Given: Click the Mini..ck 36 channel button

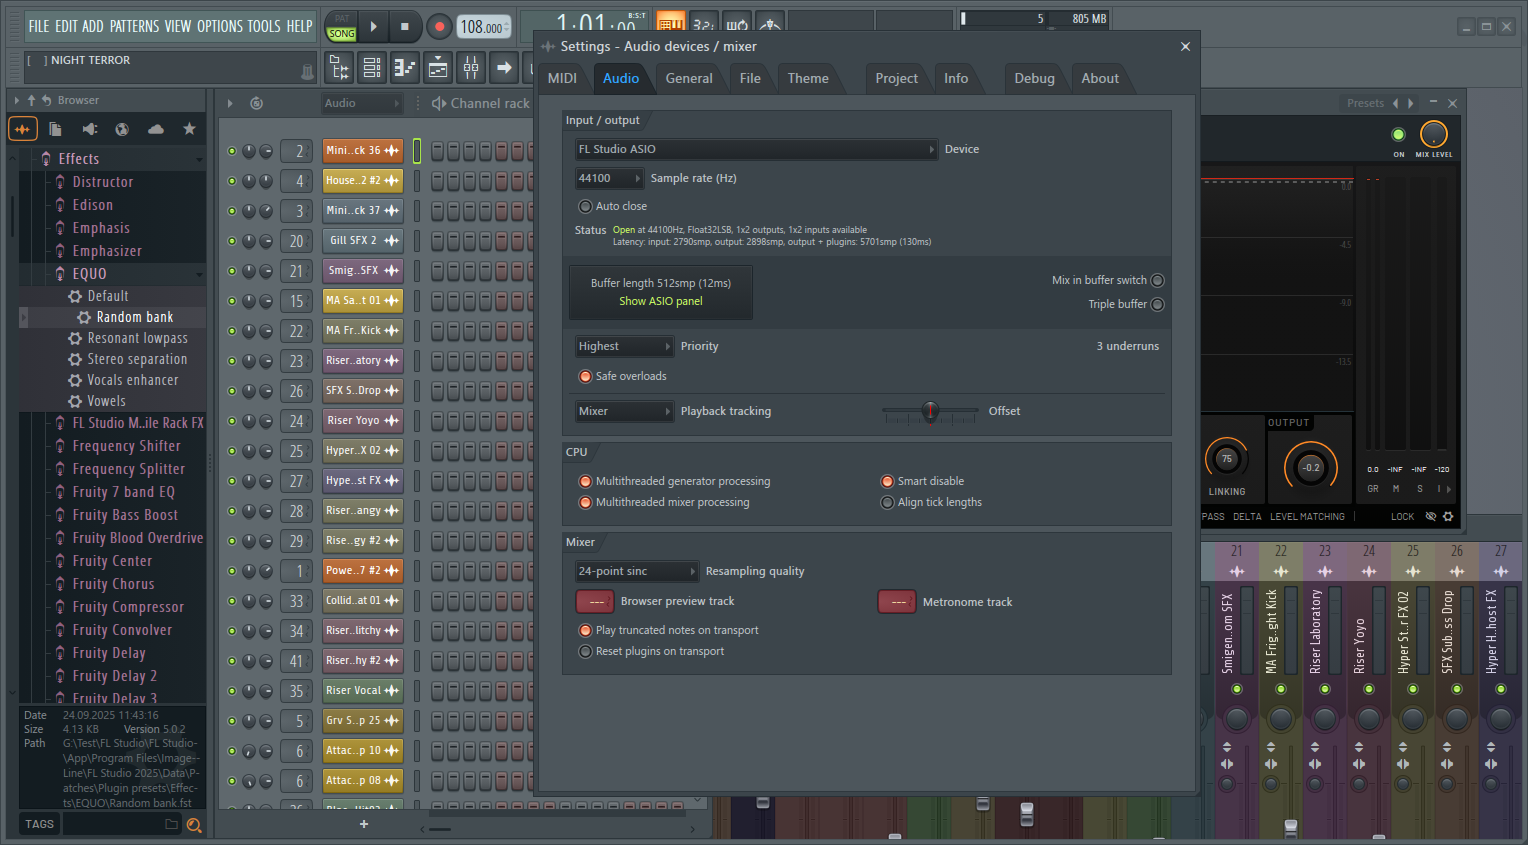Looking at the screenshot, I should (x=363, y=151).
